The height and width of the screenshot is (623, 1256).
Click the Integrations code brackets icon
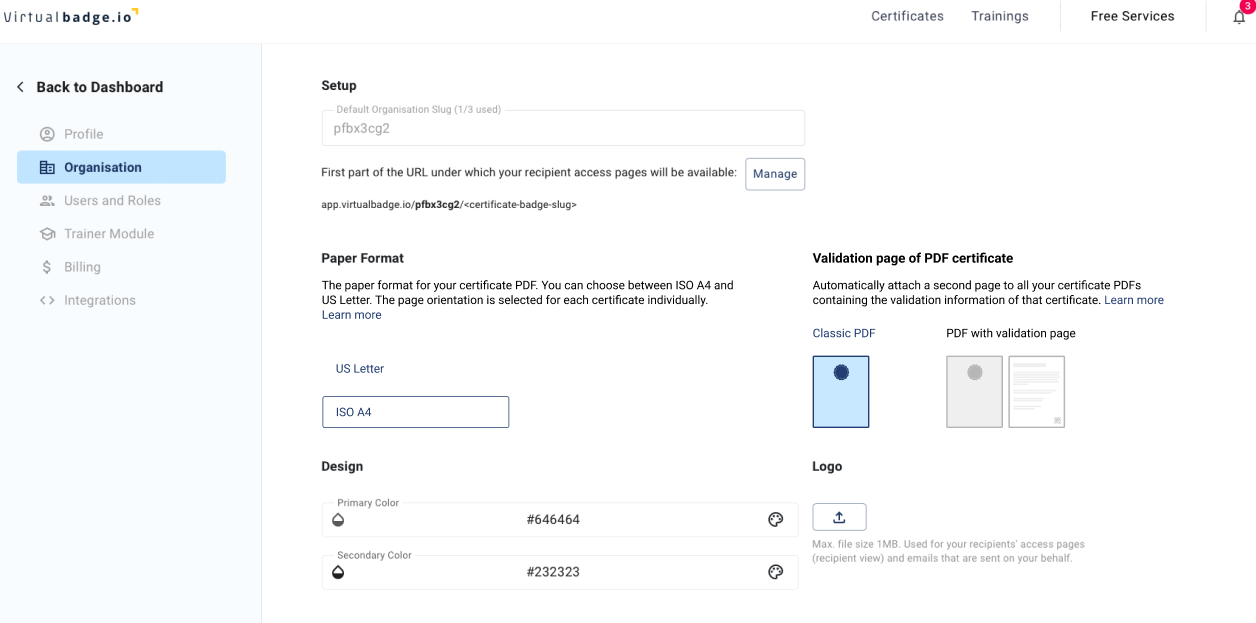(46, 299)
